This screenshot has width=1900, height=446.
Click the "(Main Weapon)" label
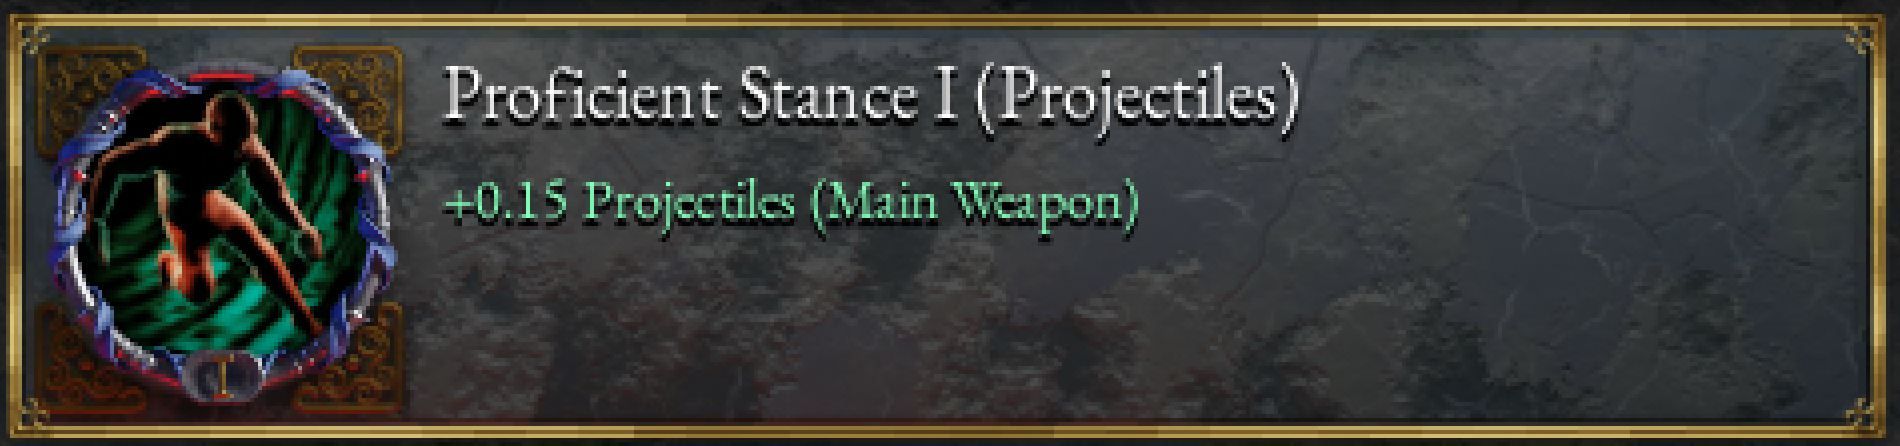click(x=975, y=205)
